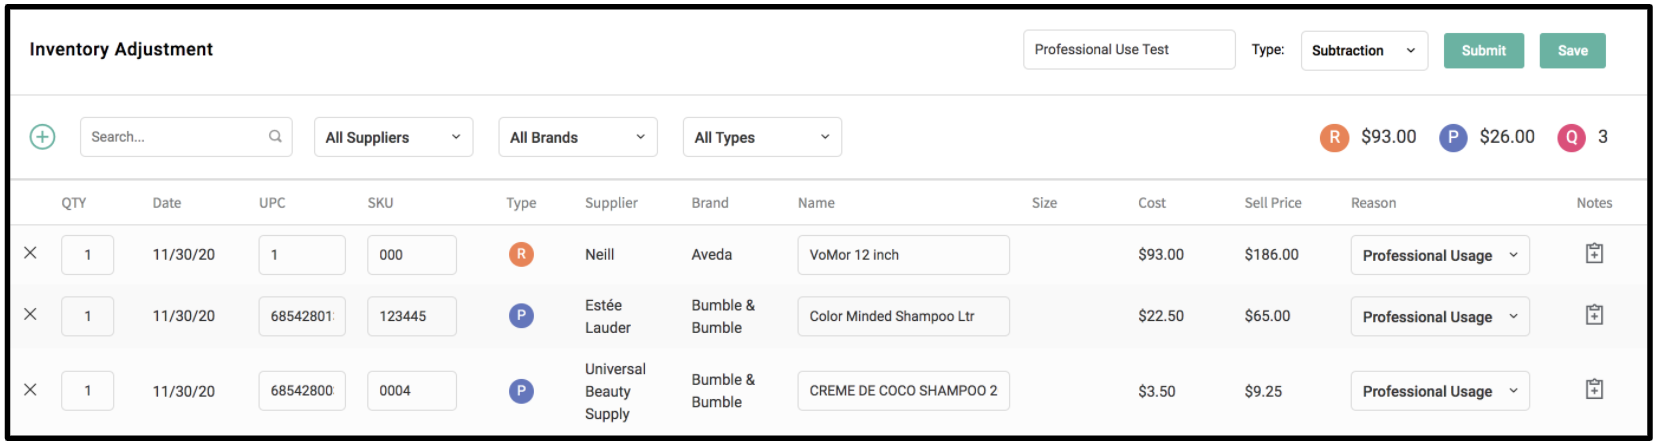Open notes icon for CREME DE COCO row
This screenshot has height=442, width=1660.
(1594, 389)
